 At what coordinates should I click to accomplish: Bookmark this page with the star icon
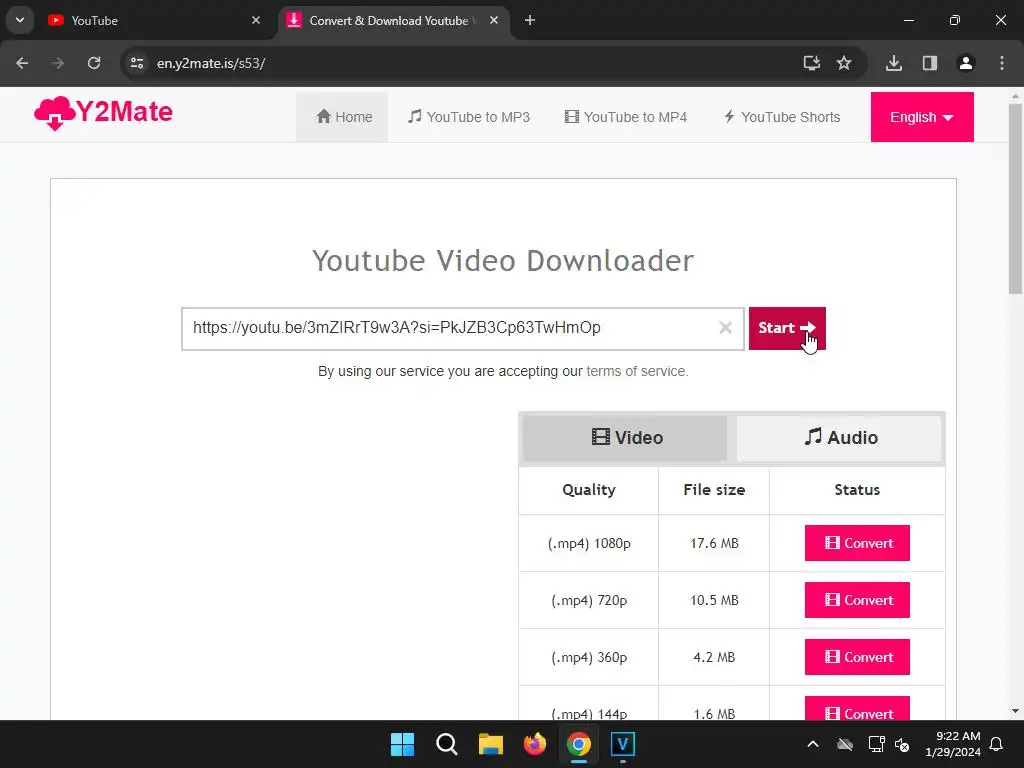(x=844, y=63)
